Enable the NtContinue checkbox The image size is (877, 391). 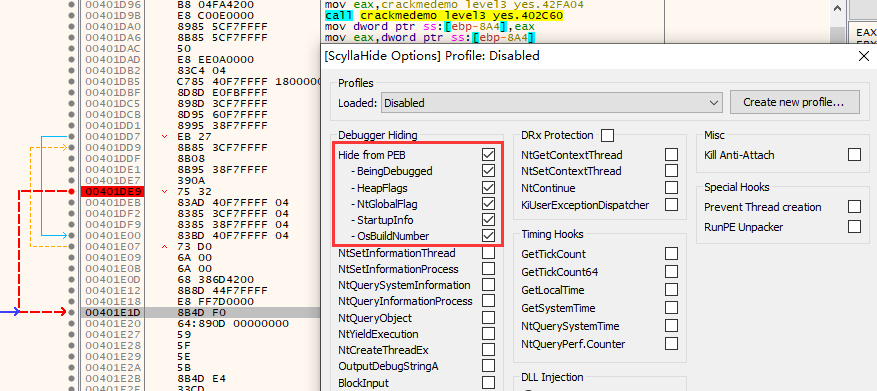[671, 187]
